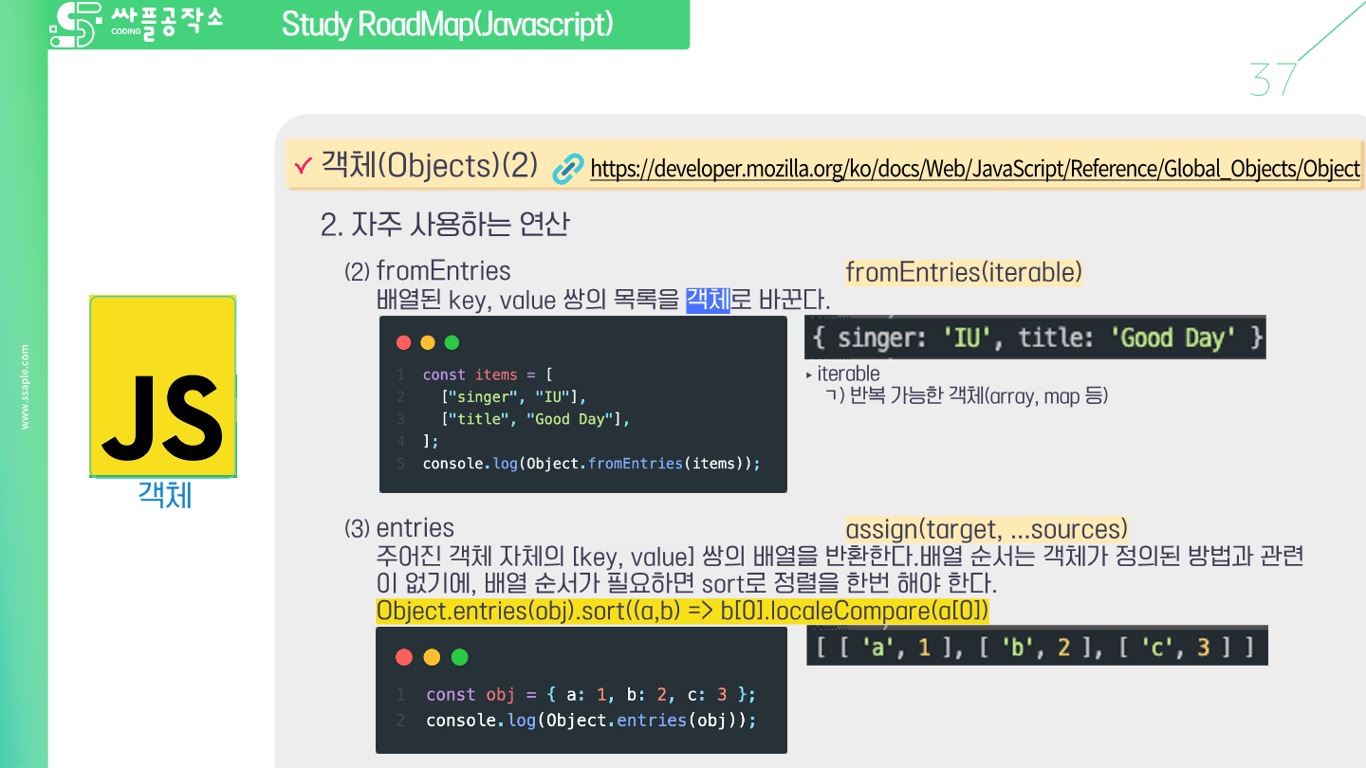Expand the iterable disclosure arrow
Screen dimensions: 1366x768
click(806, 374)
